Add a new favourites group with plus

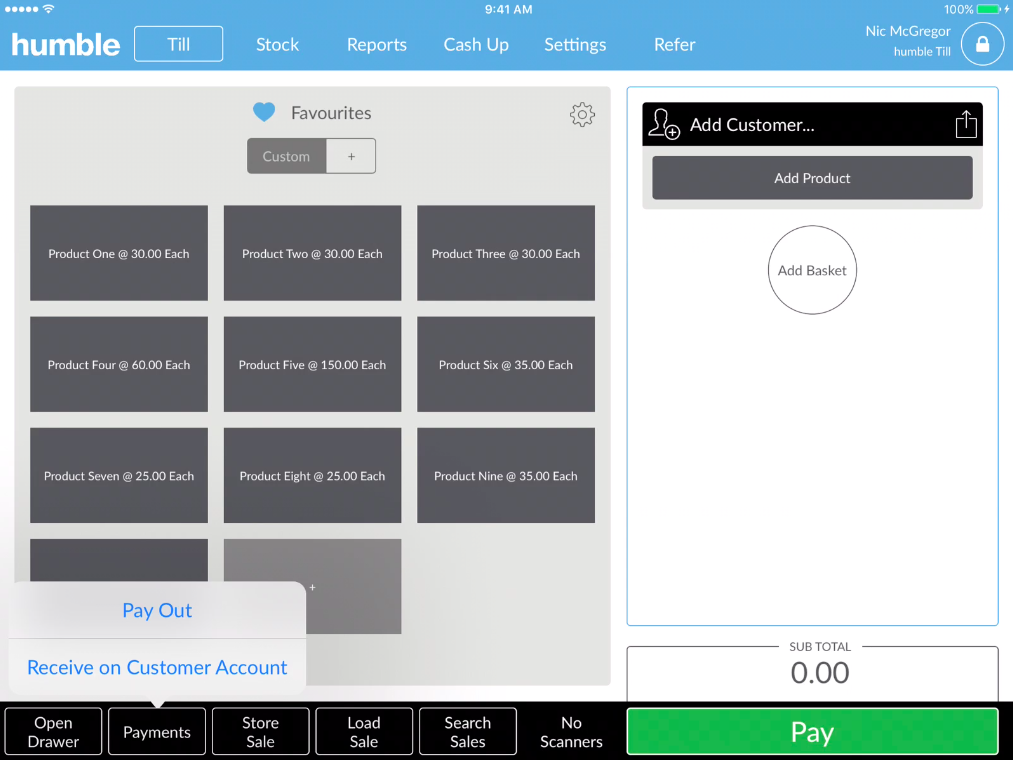351,156
